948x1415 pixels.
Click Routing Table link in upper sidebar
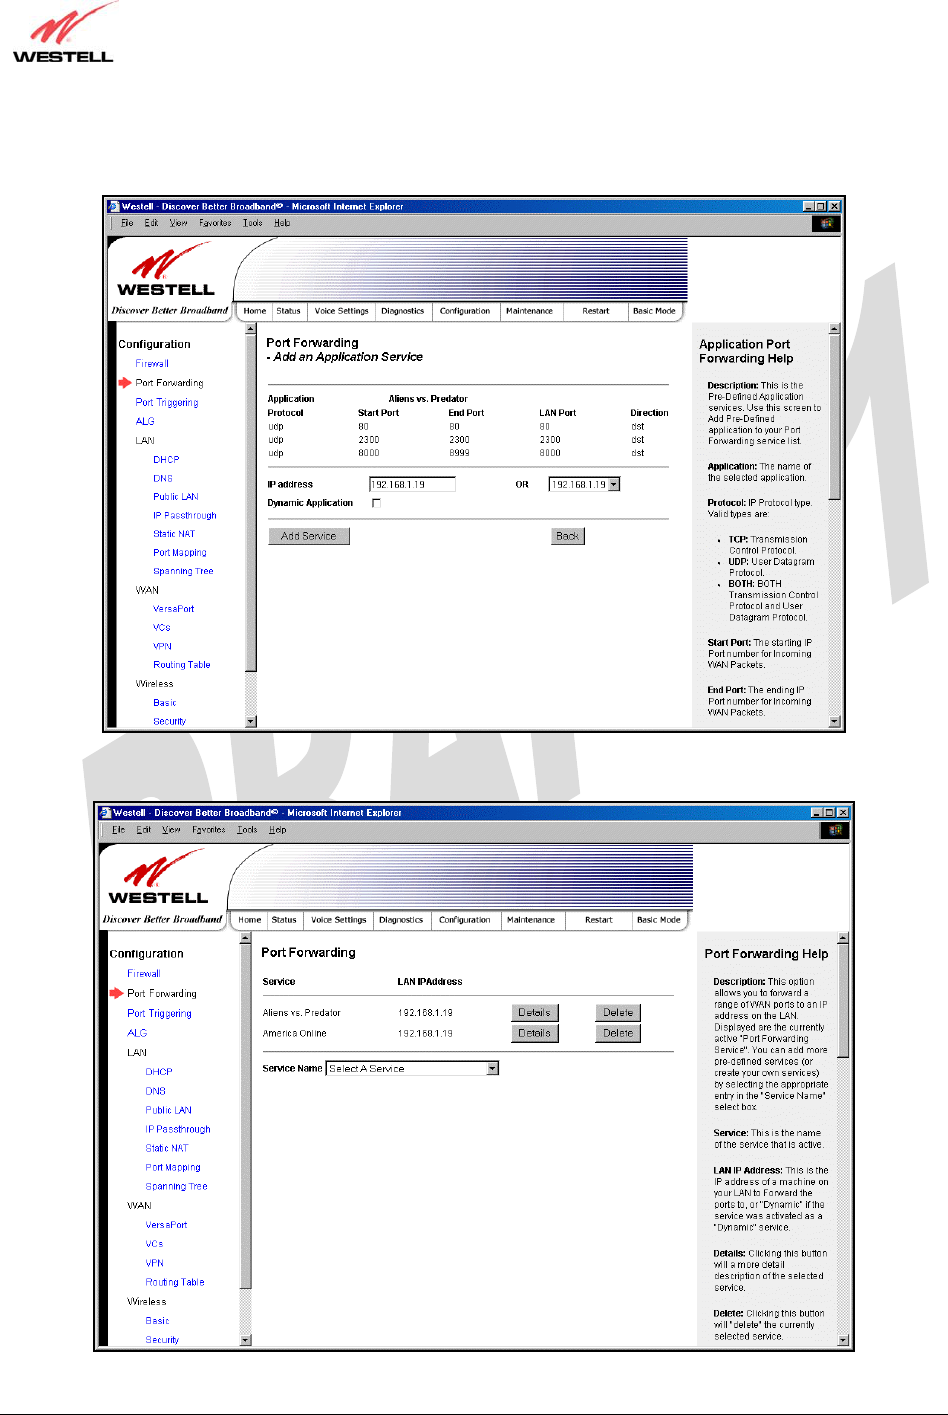[182, 665]
